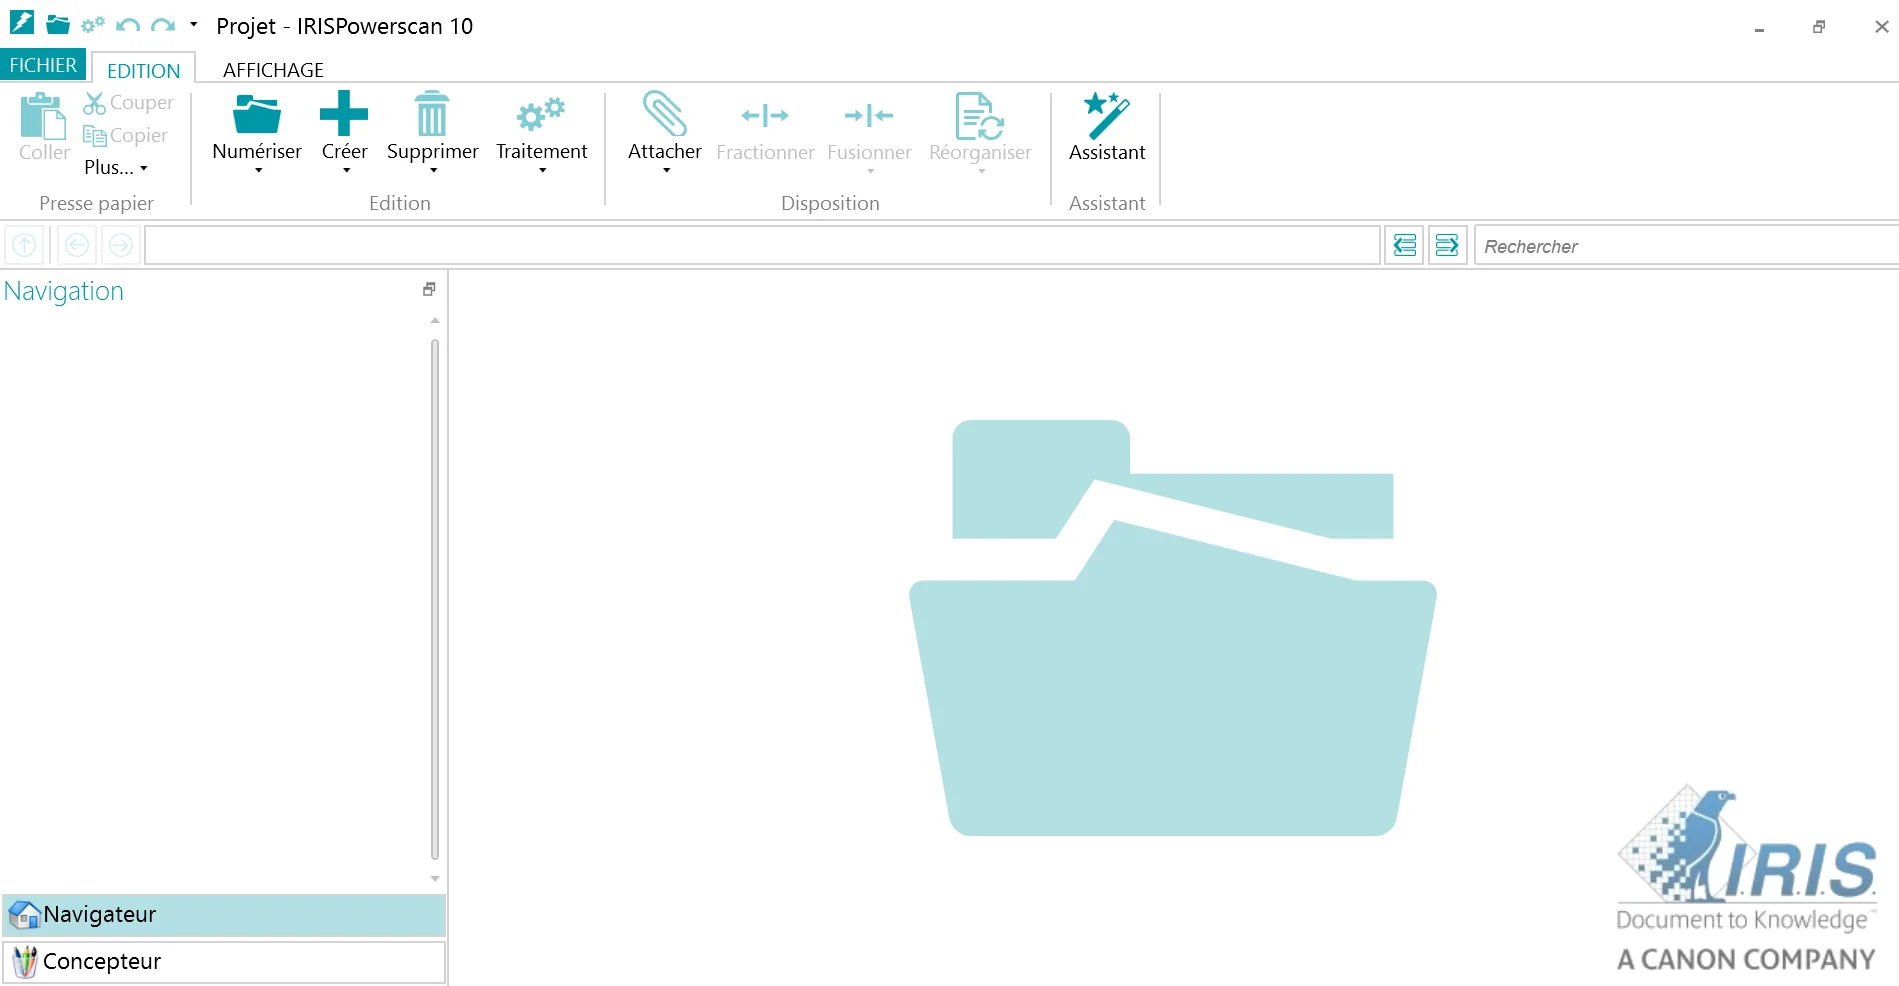Open the Plus... dropdown
The height and width of the screenshot is (986, 1899).
(x=116, y=167)
